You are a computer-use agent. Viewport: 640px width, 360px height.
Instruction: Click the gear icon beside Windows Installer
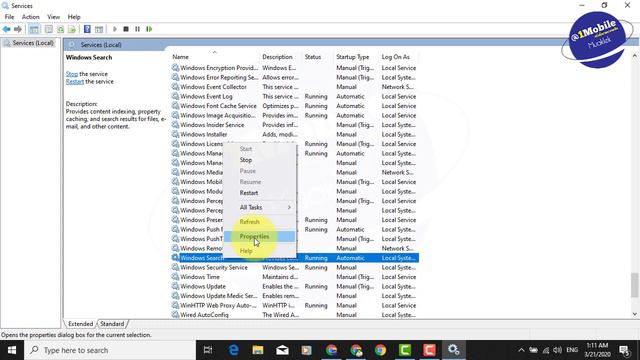pyautogui.click(x=175, y=134)
